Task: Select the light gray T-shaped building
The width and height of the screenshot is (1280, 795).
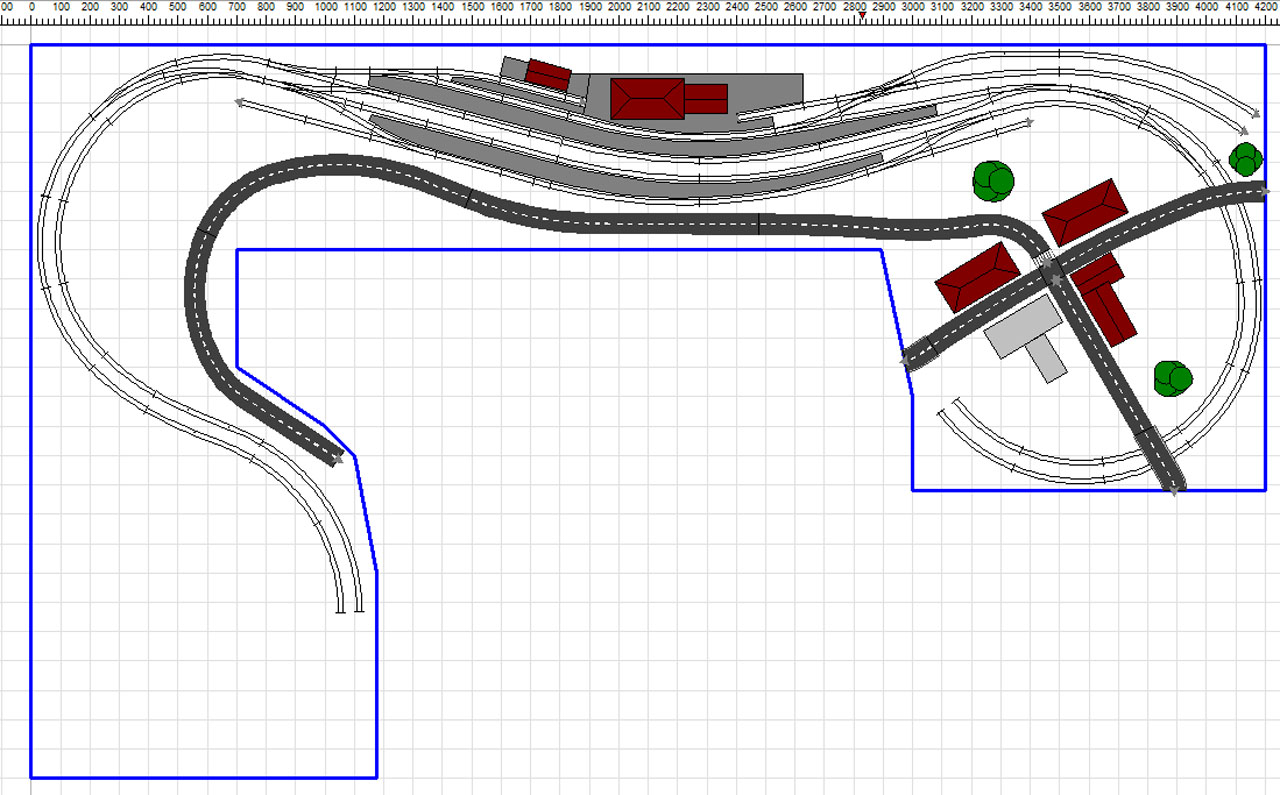Action: (1027, 335)
